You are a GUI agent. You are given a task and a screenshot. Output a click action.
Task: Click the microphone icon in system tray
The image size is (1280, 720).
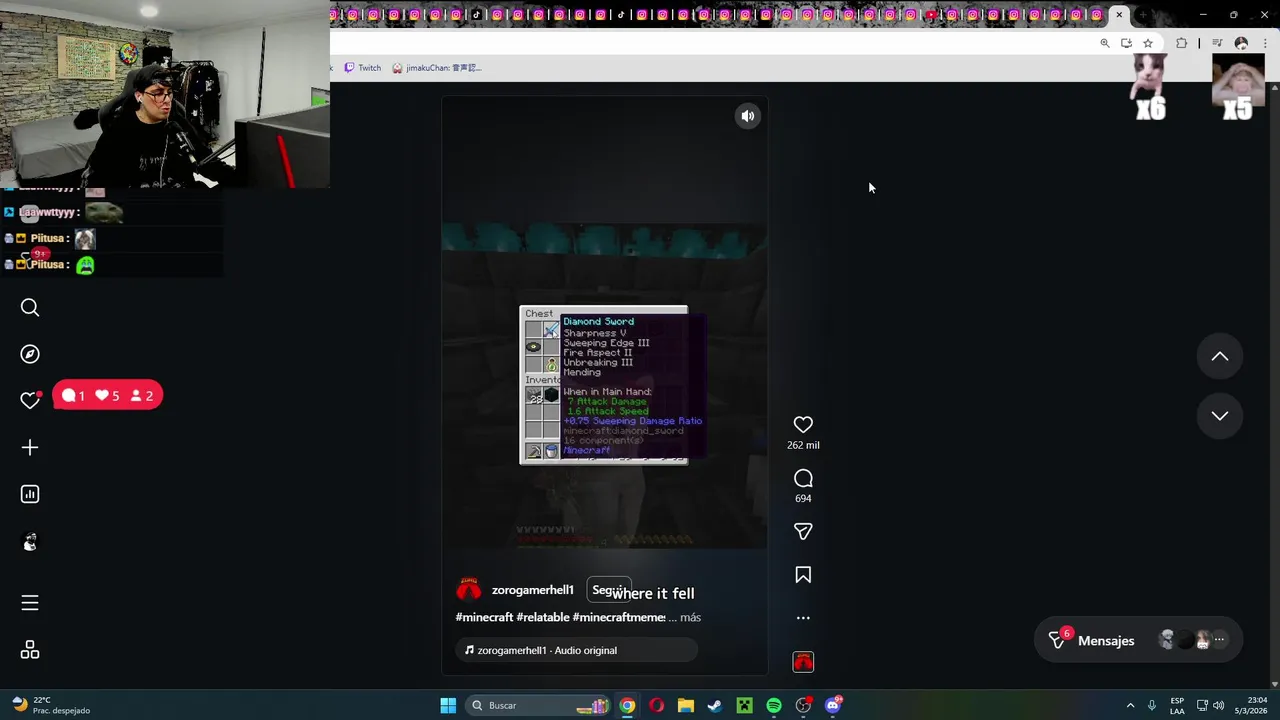pyautogui.click(x=1152, y=705)
